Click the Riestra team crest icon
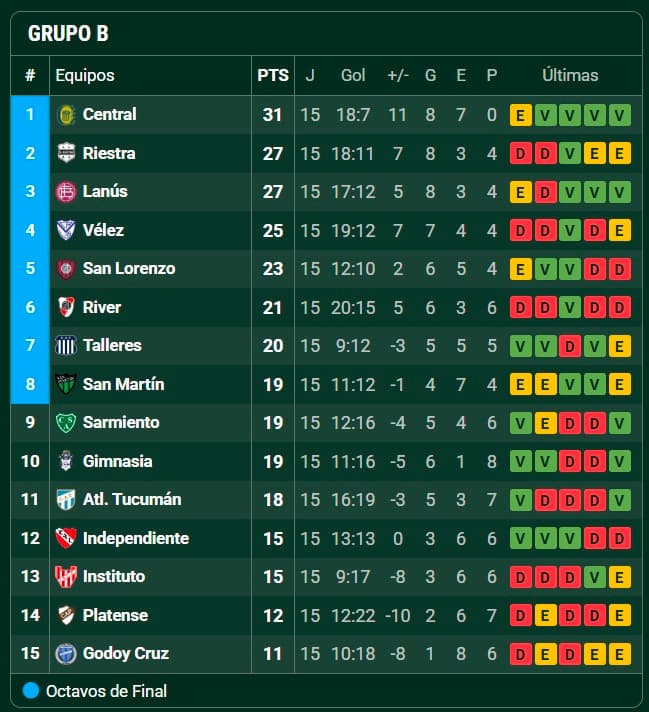This screenshot has height=712, width=649. 66,153
